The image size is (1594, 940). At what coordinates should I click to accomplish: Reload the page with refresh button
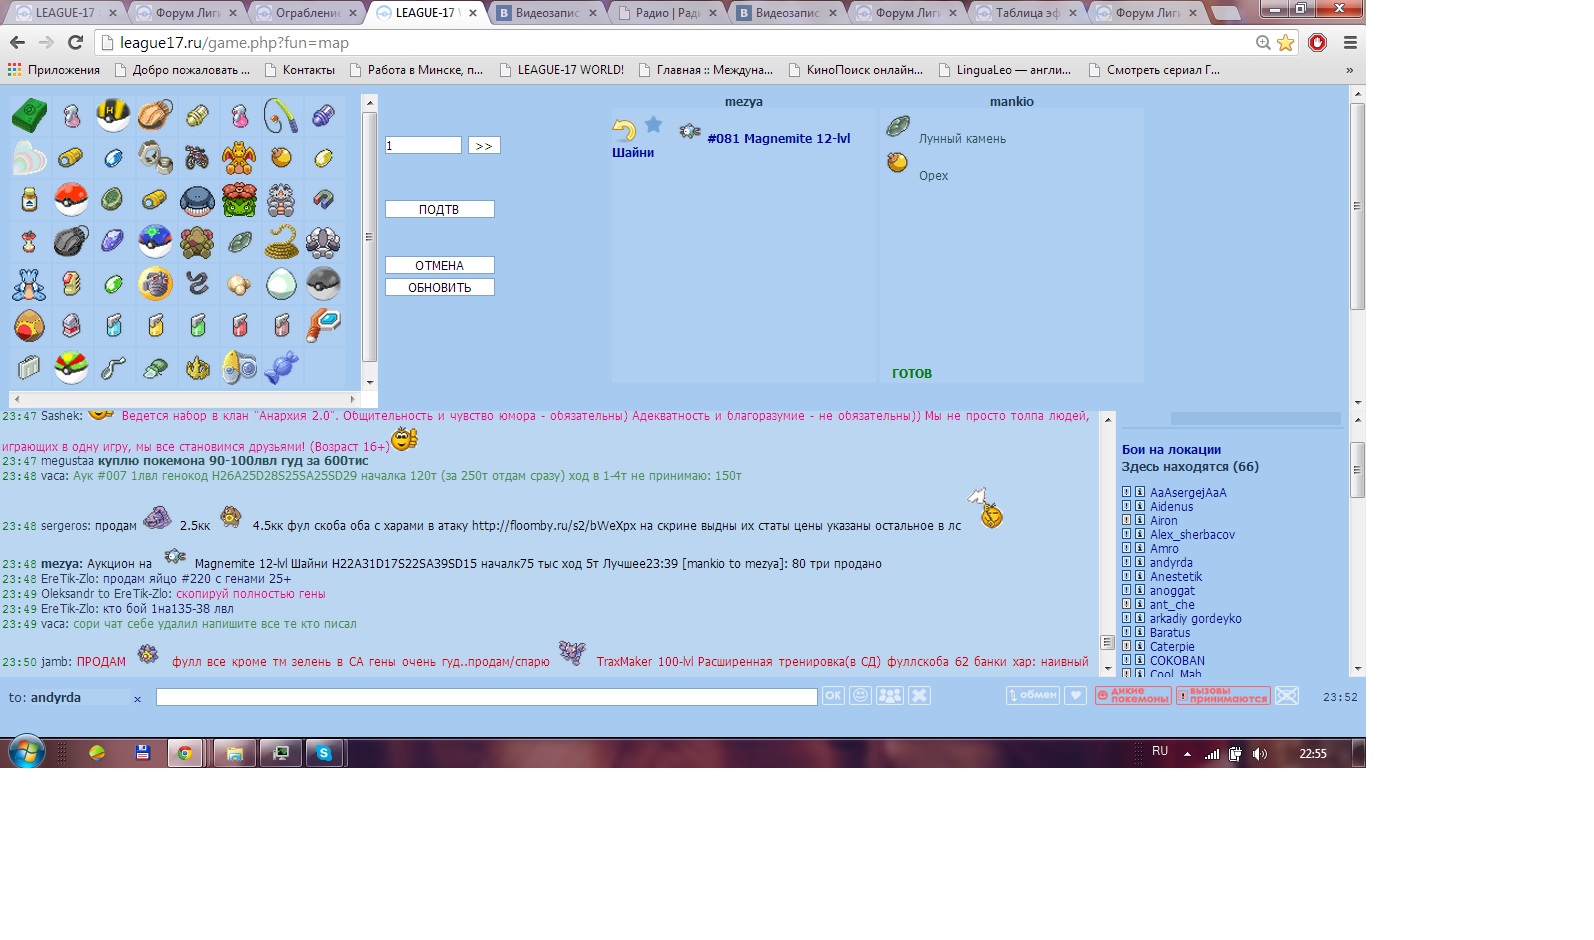tap(75, 43)
